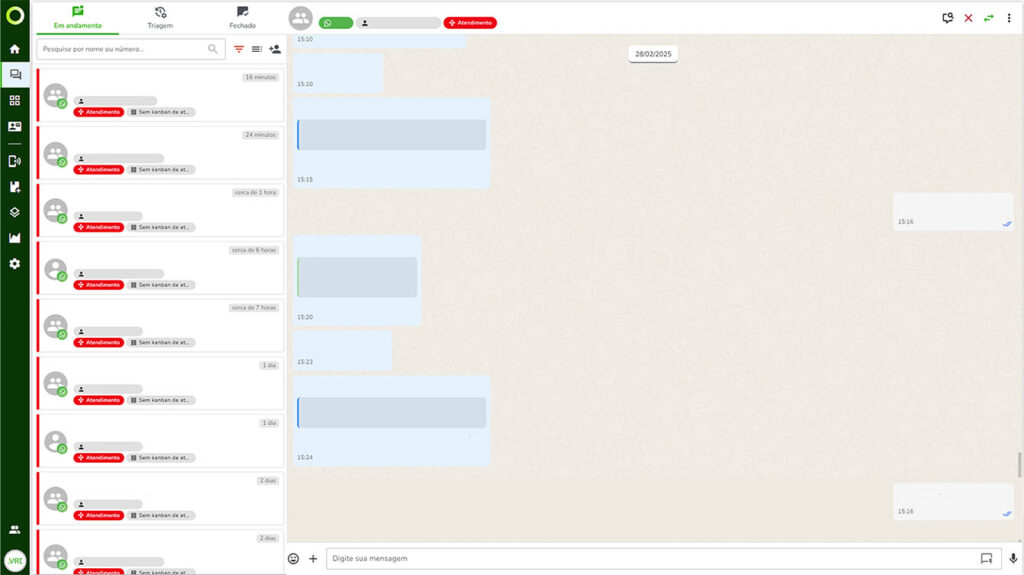Toggle the conversation list view mode
Image resolution: width=1024 pixels, height=575 pixels.
pos(257,49)
